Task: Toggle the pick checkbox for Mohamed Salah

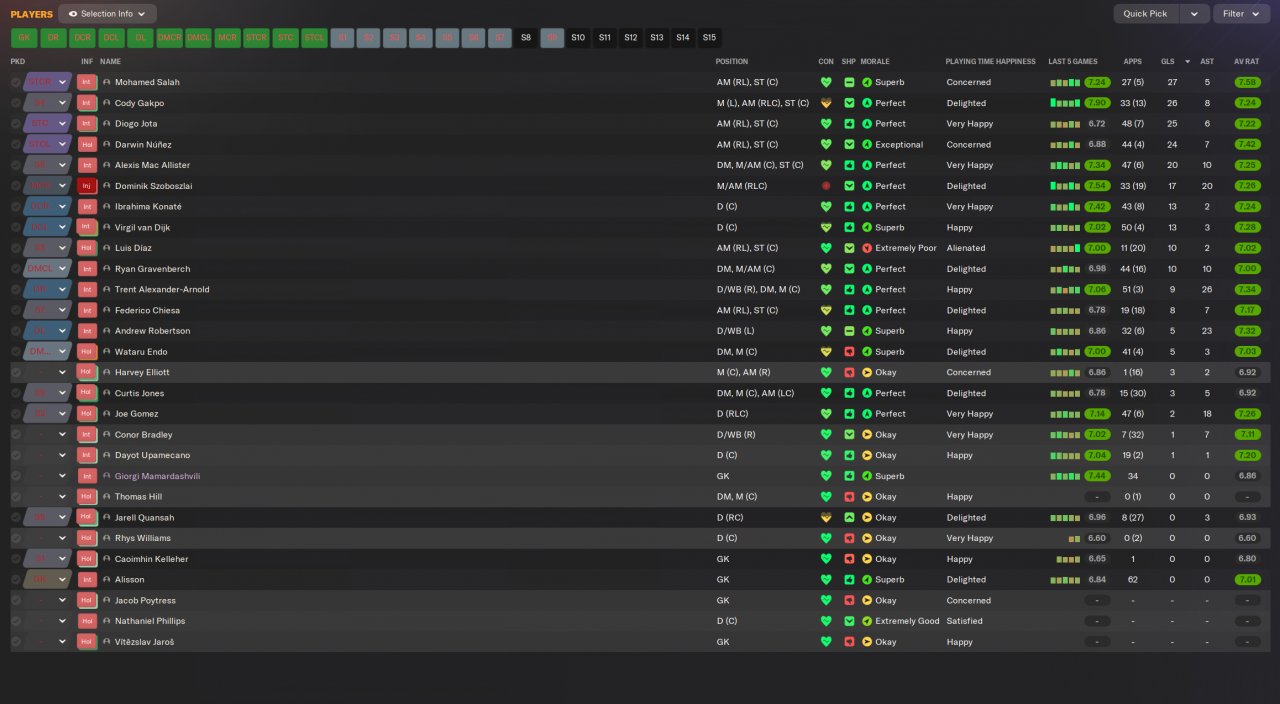Action: [16, 82]
